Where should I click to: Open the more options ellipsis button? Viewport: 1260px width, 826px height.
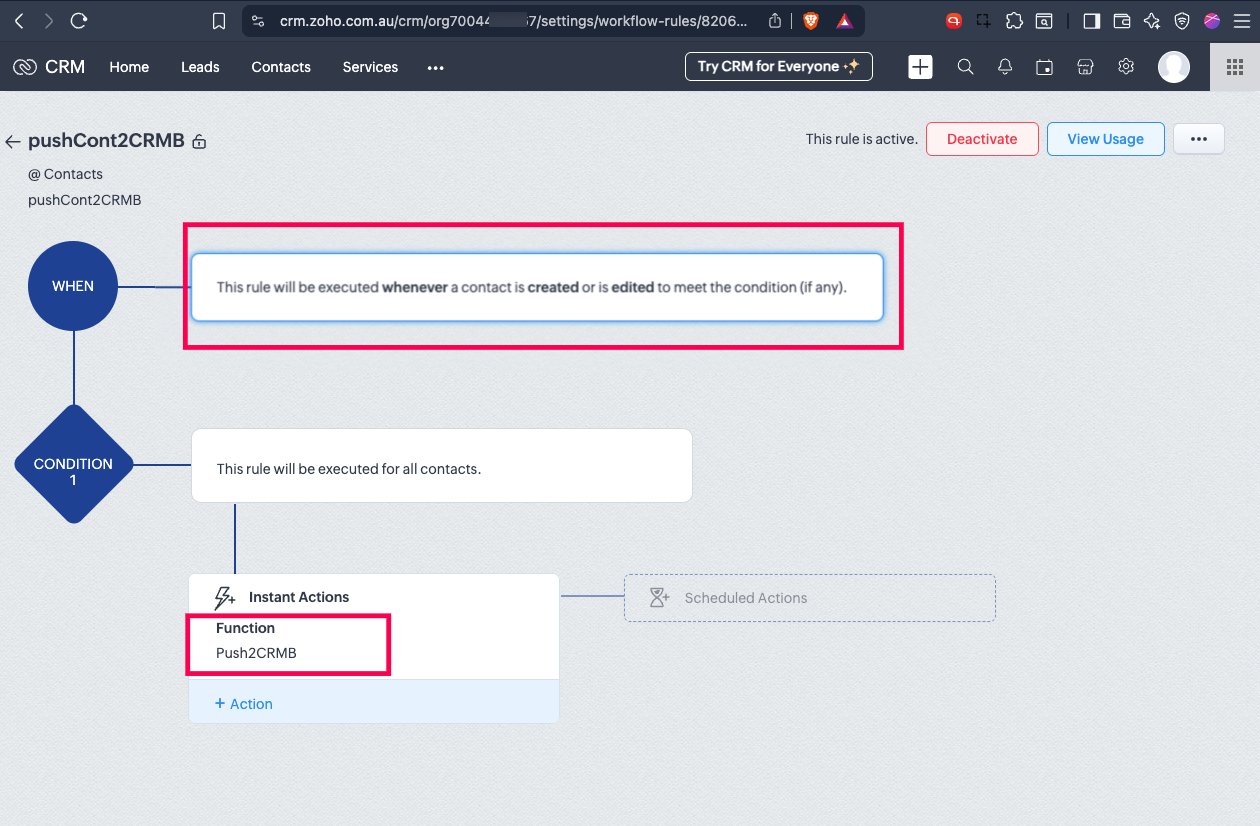click(x=1199, y=139)
